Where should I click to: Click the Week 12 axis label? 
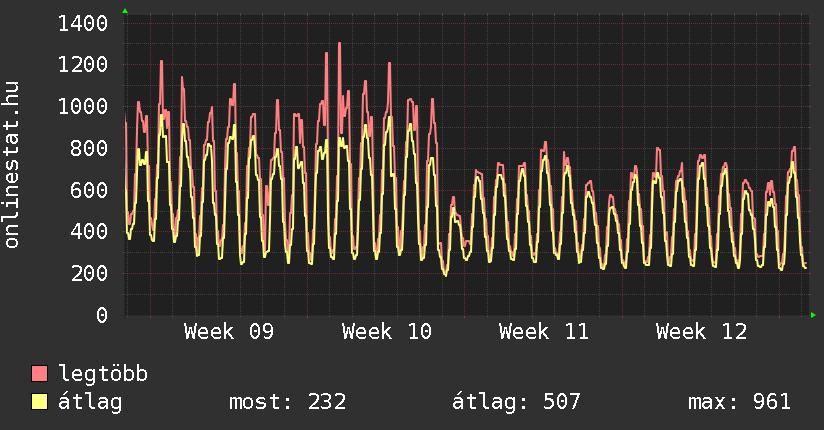coord(701,332)
